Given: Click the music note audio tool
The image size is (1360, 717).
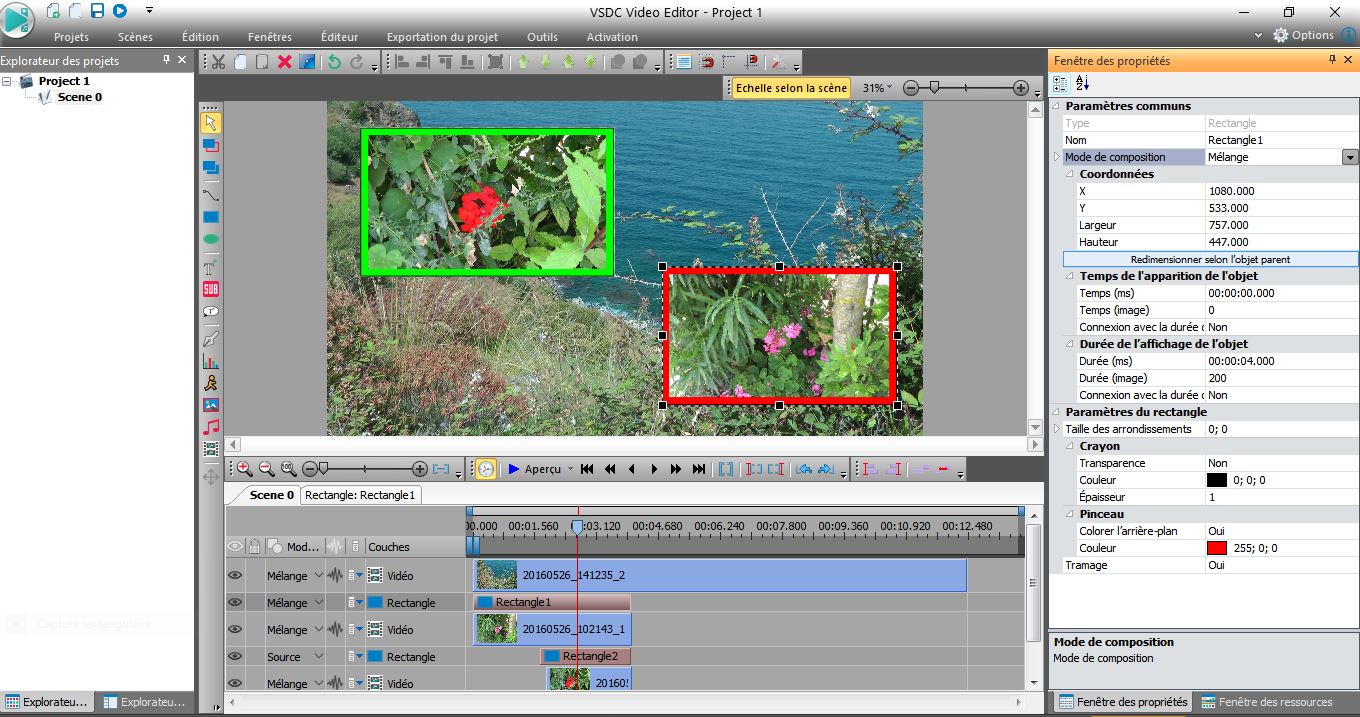Looking at the screenshot, I should tap(211, 427).
